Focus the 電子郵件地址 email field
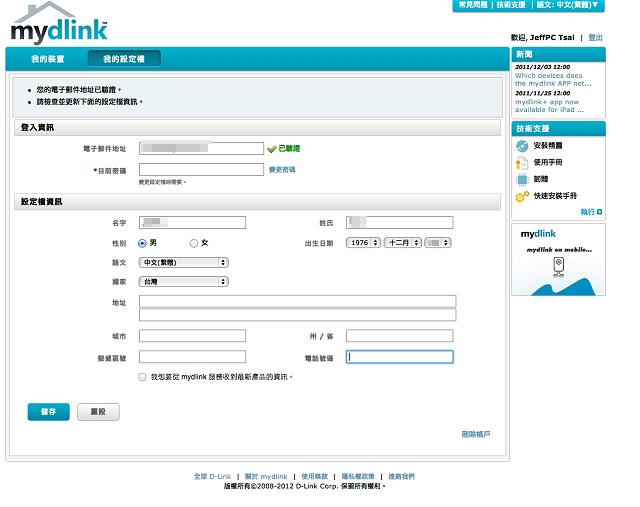 [x=201, y=148]
